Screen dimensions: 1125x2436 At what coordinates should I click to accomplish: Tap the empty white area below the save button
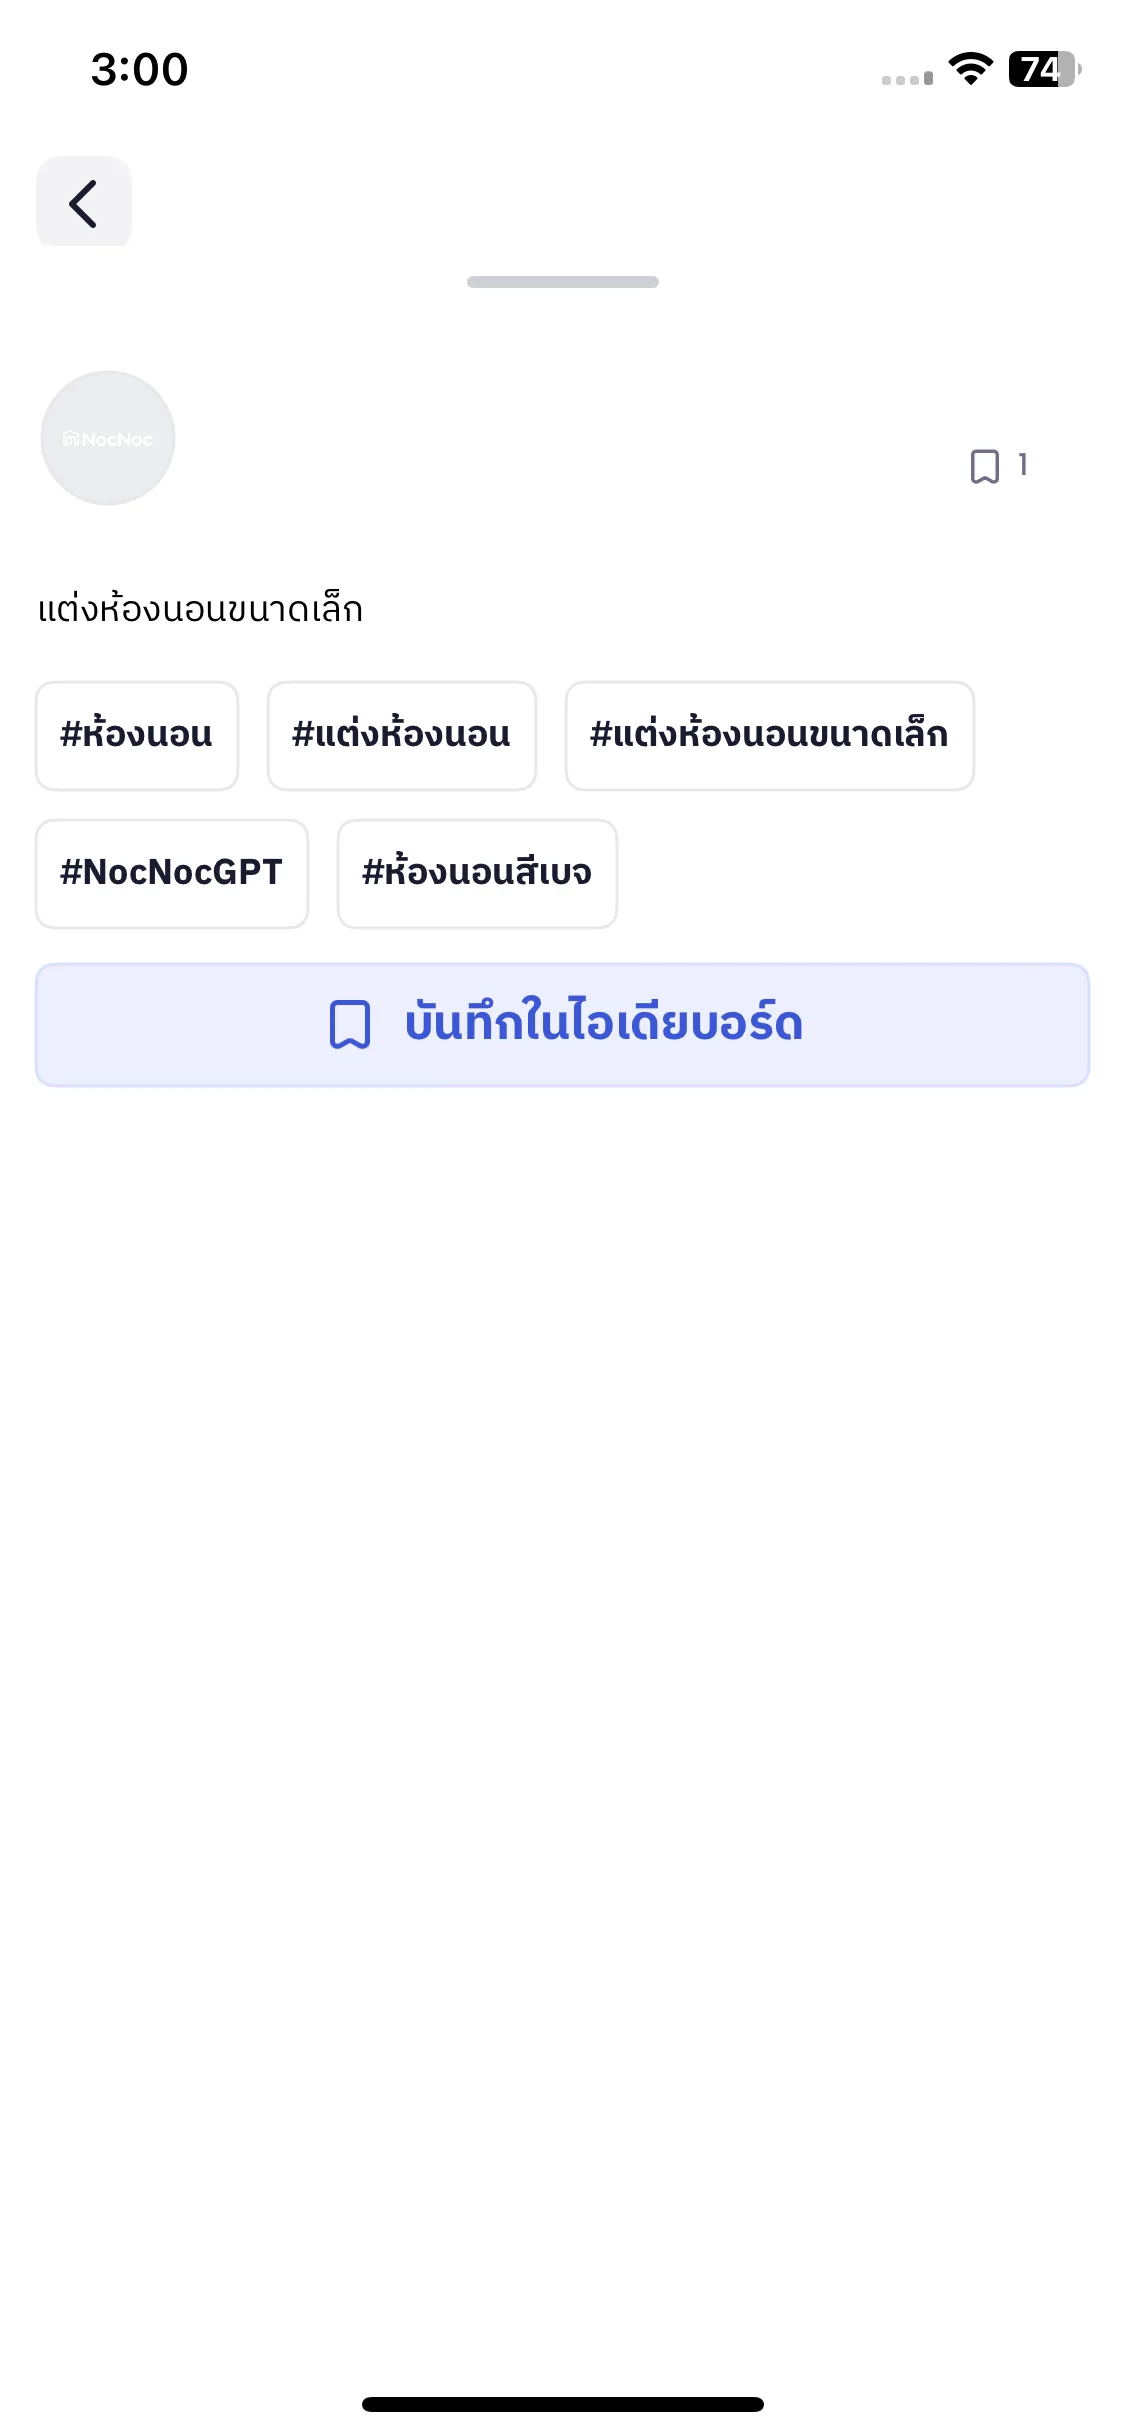(x=563, y=1700)
